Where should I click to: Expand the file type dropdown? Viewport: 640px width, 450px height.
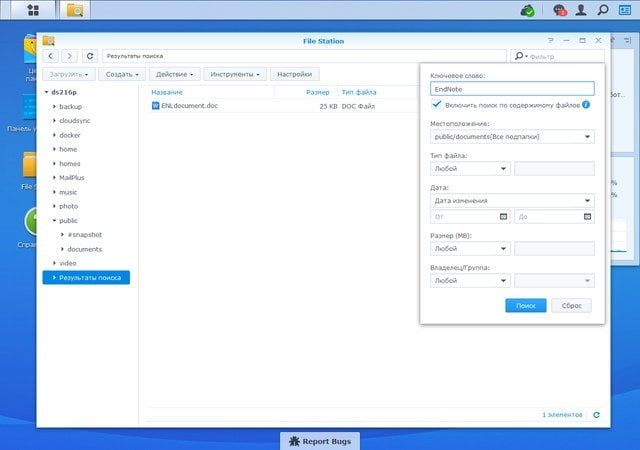point(470,169)
